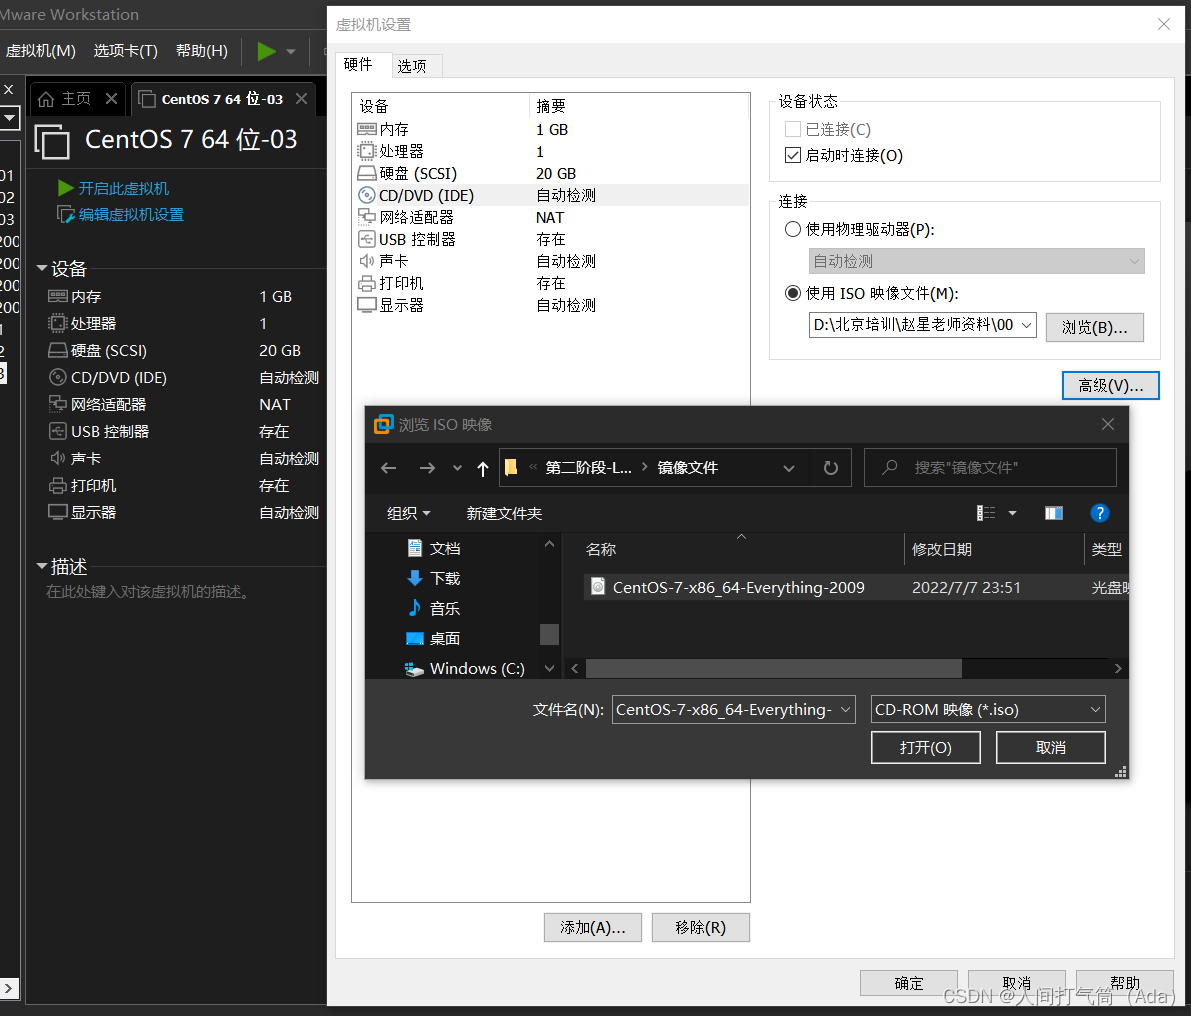This screenshot has height=1016, width=1191.
Task: Open the change view options dropdown arrow
Action: pyautogui.click(x=1012, y=513)
